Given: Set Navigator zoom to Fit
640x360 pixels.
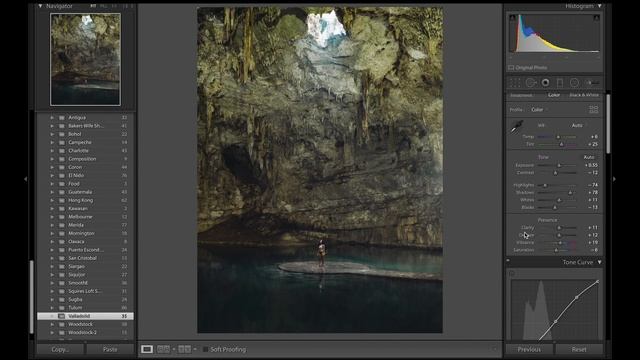Looking at the screenshot, I should [93, 6].
